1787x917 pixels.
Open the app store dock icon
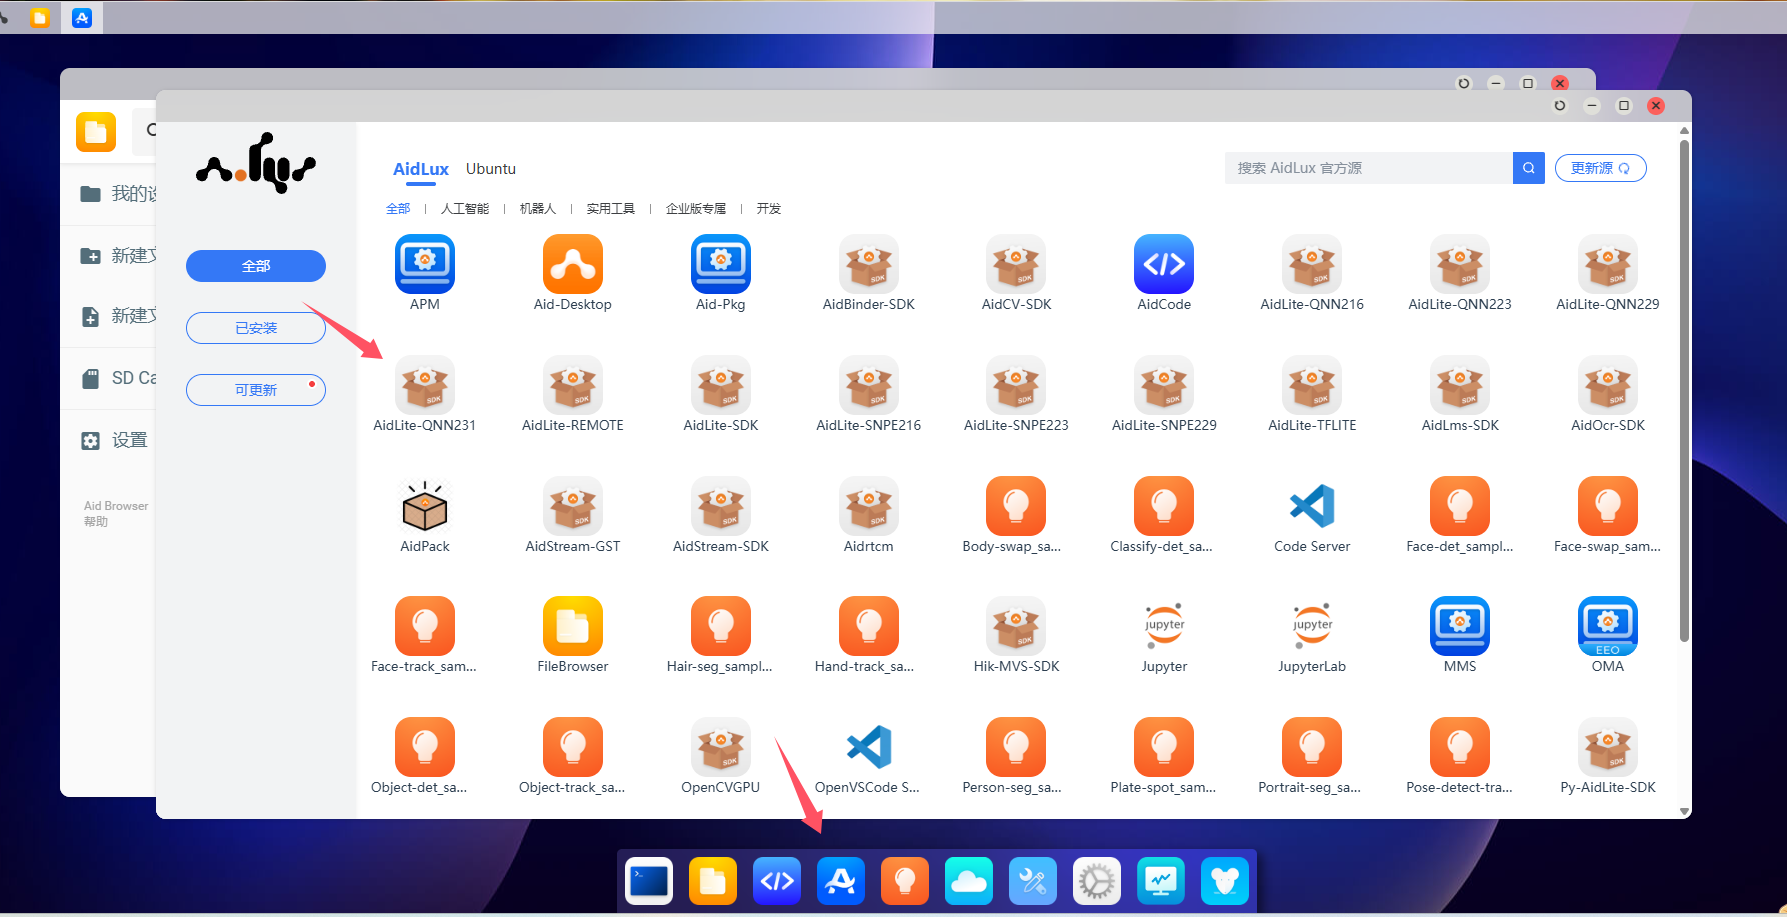click(x=841, y=881)
